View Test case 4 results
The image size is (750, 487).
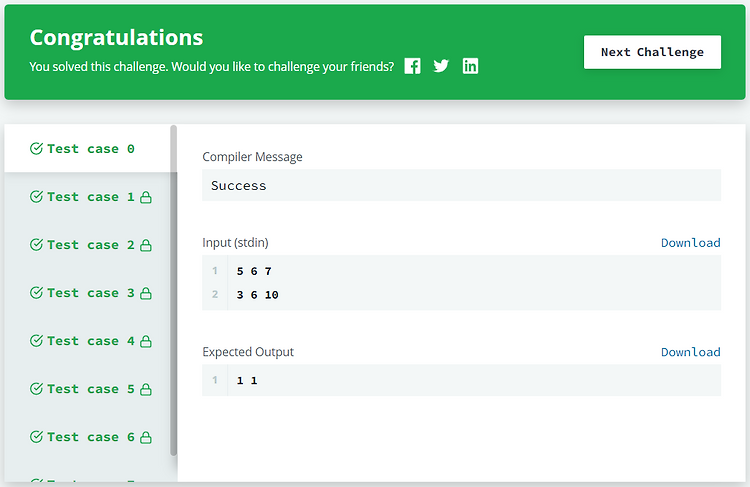point(88,341)
